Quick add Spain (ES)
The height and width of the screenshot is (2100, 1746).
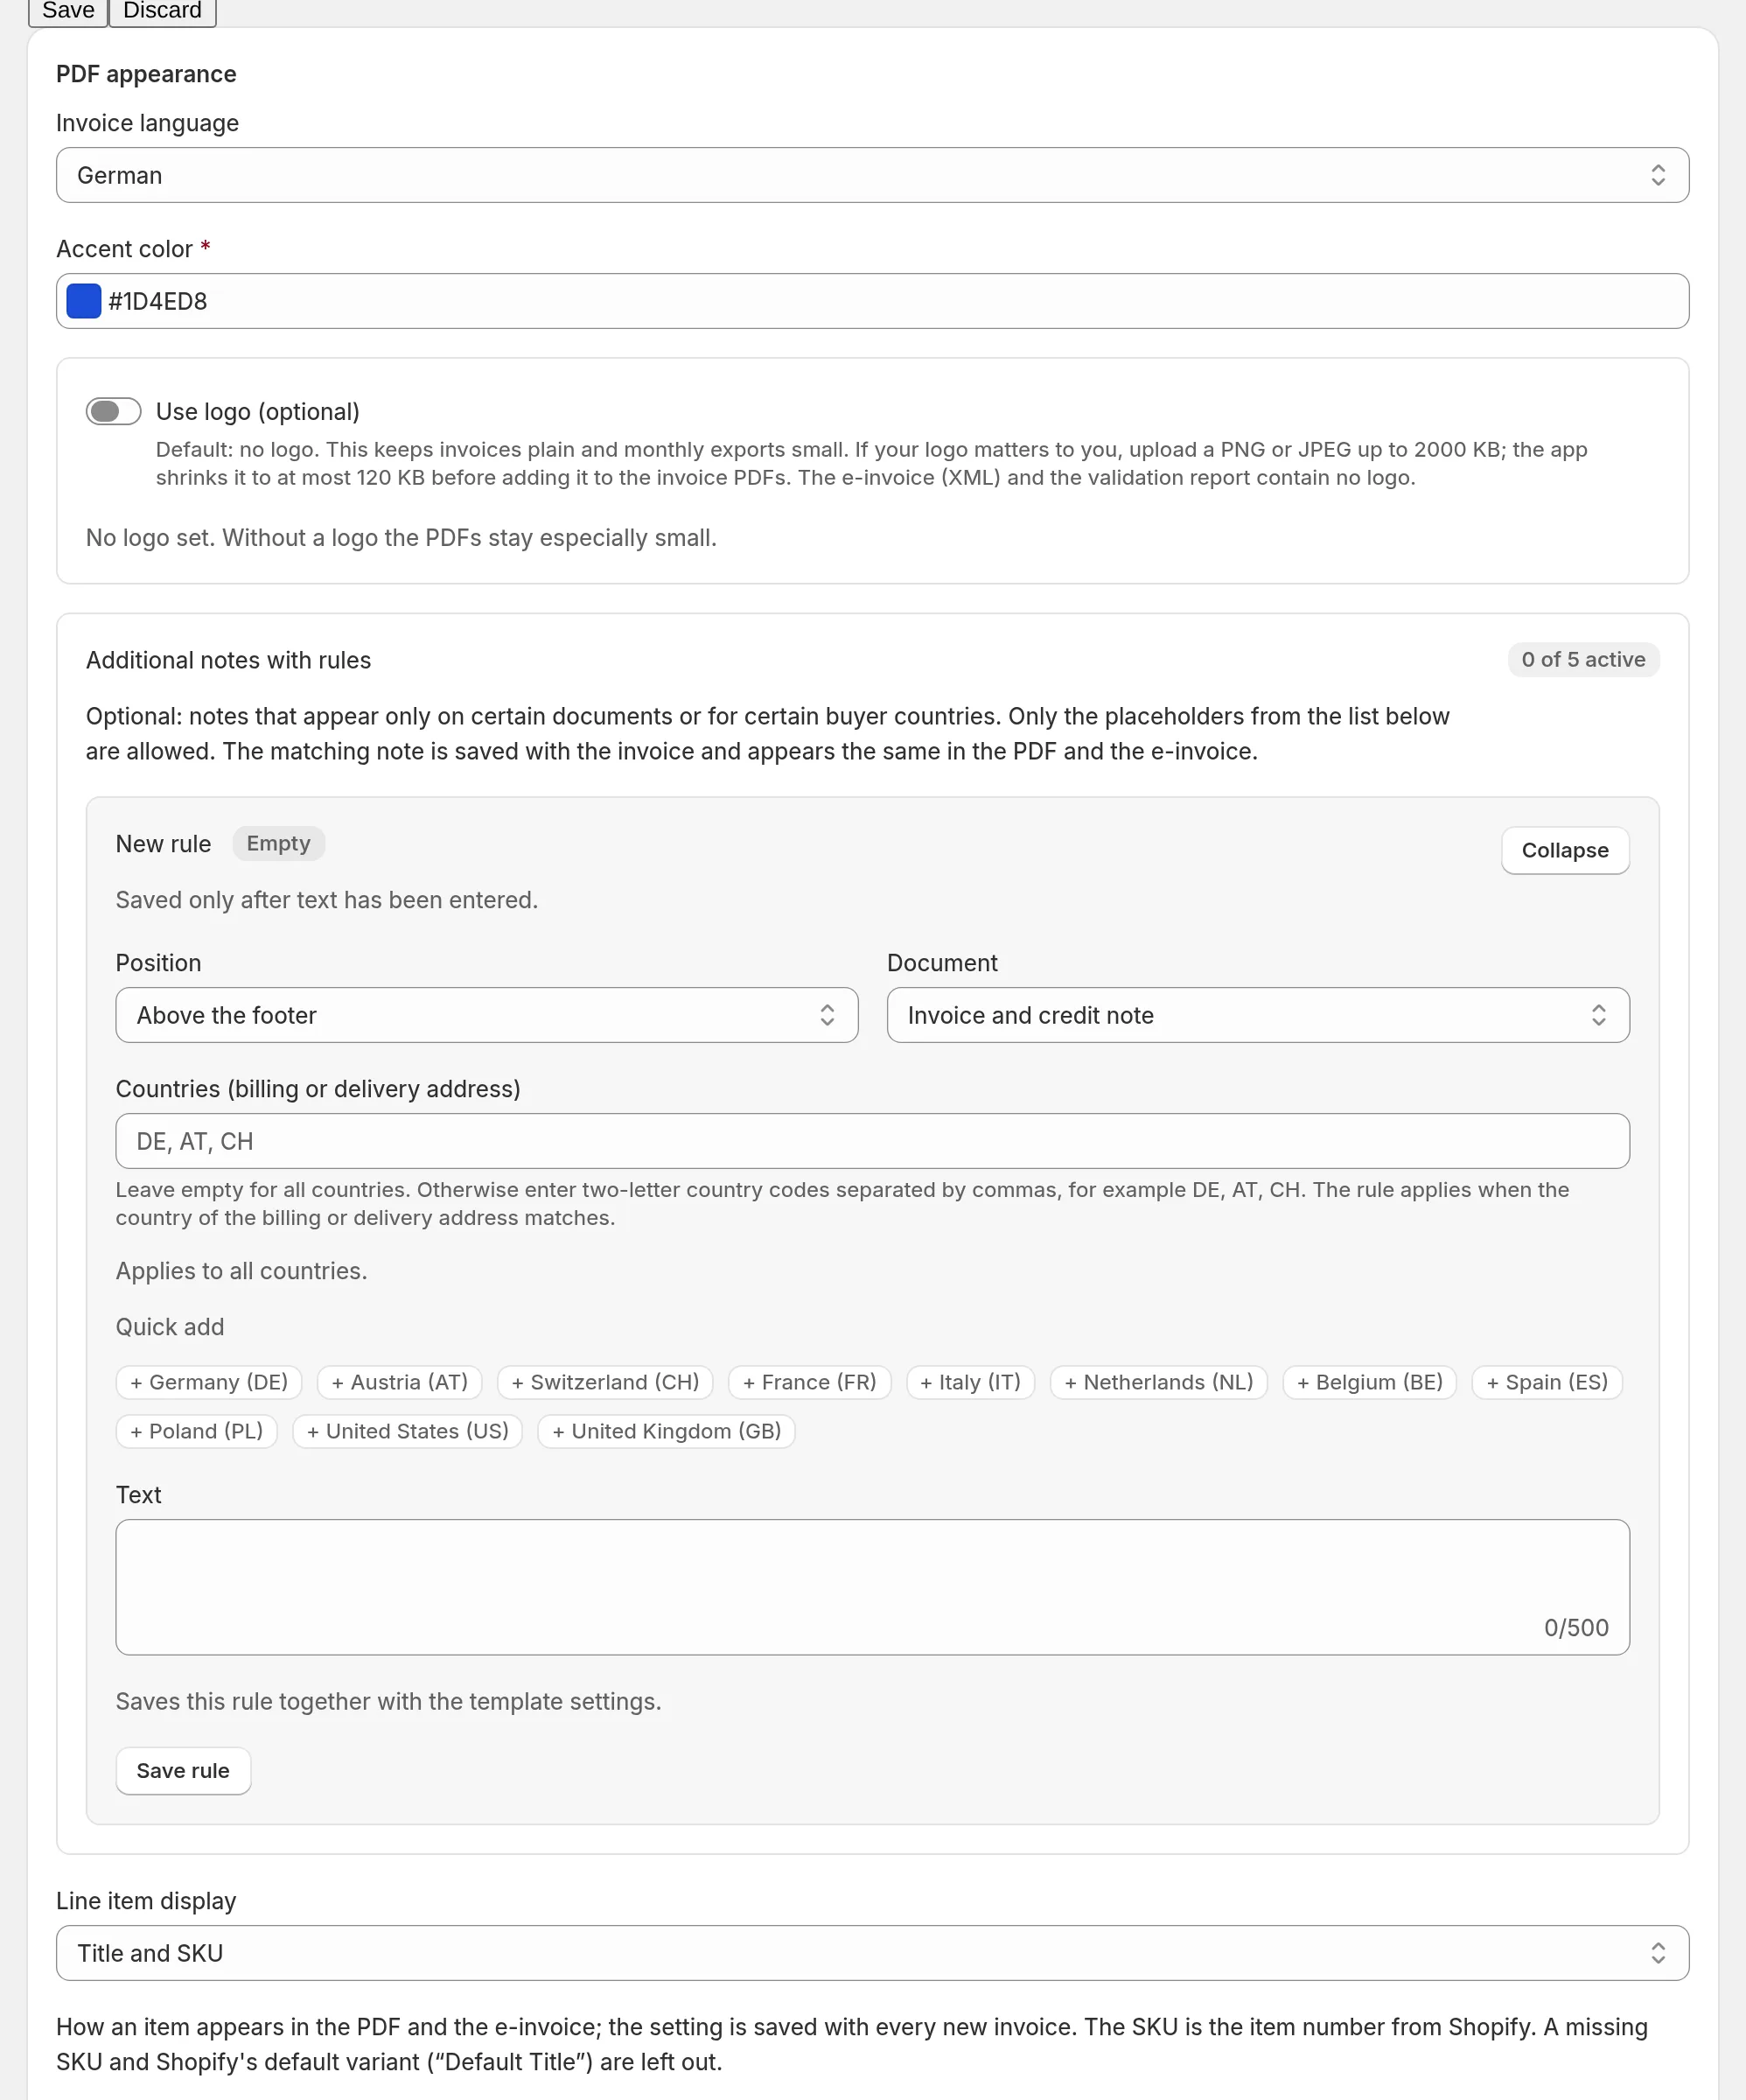coord(1546,1382)
